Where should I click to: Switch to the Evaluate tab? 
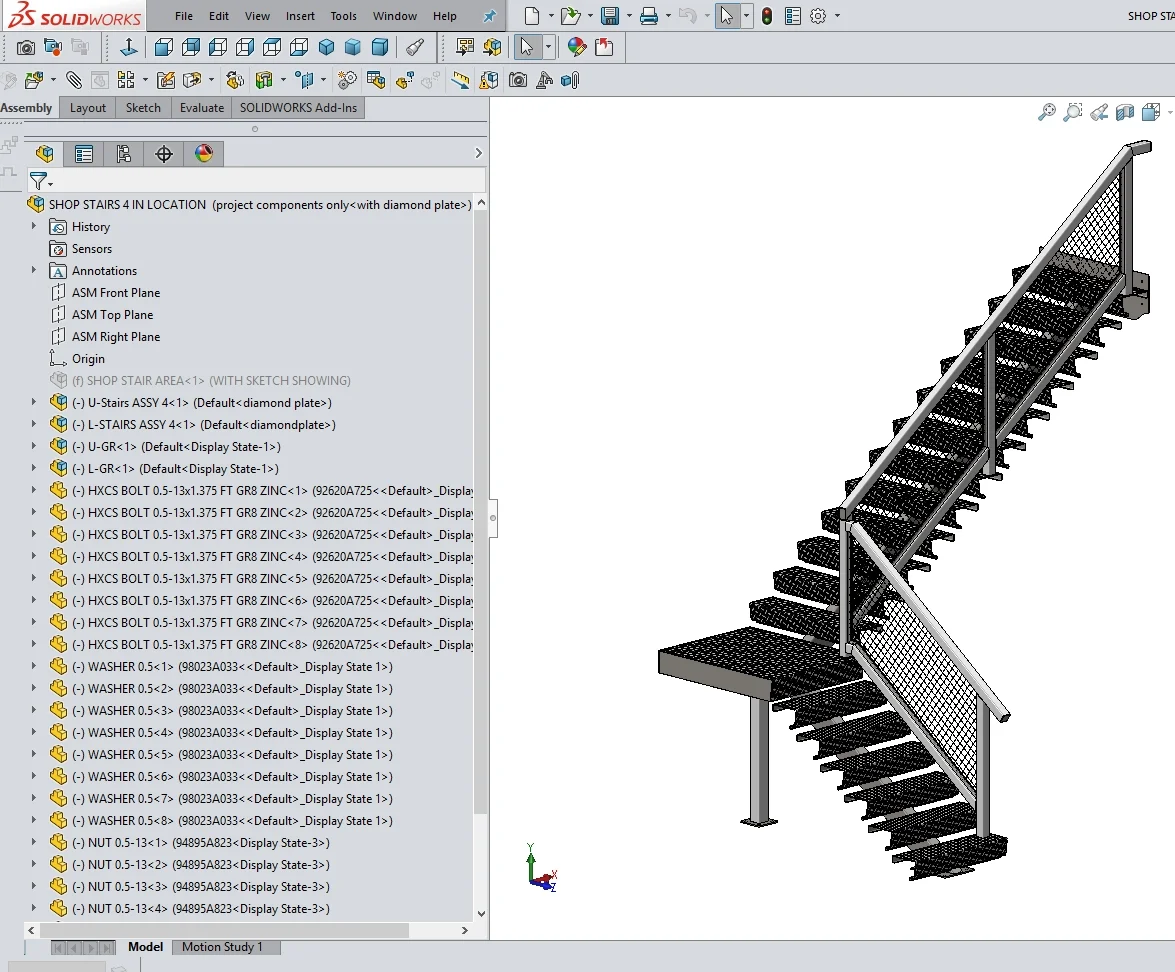pyautogui.click(x=202, y=108)
